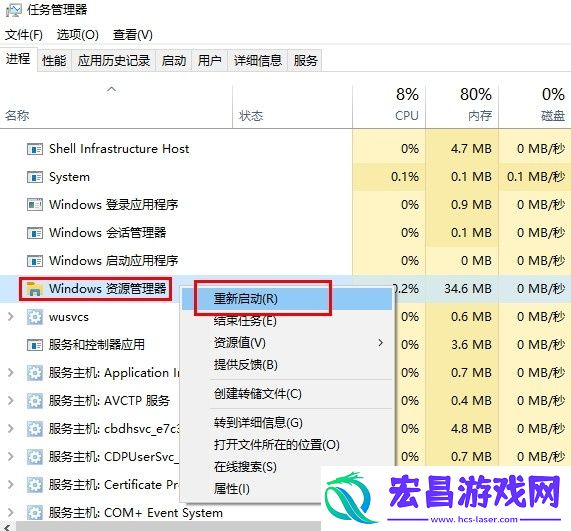Click the Windows 资源管理器 folder icon

point(35,289)
